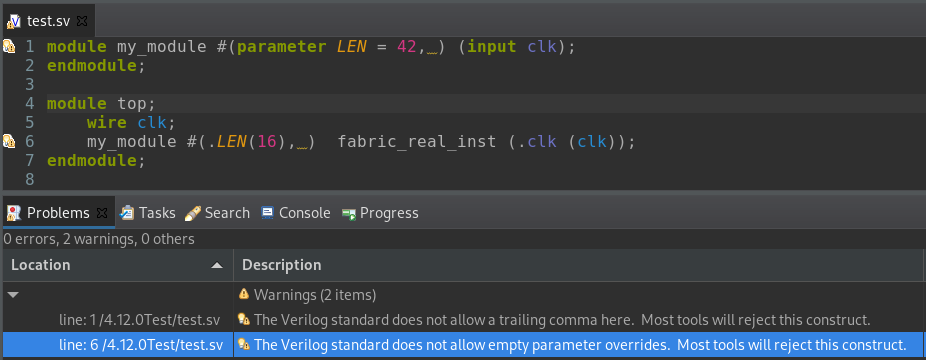Switch to the Progress tab

point(380,213)
